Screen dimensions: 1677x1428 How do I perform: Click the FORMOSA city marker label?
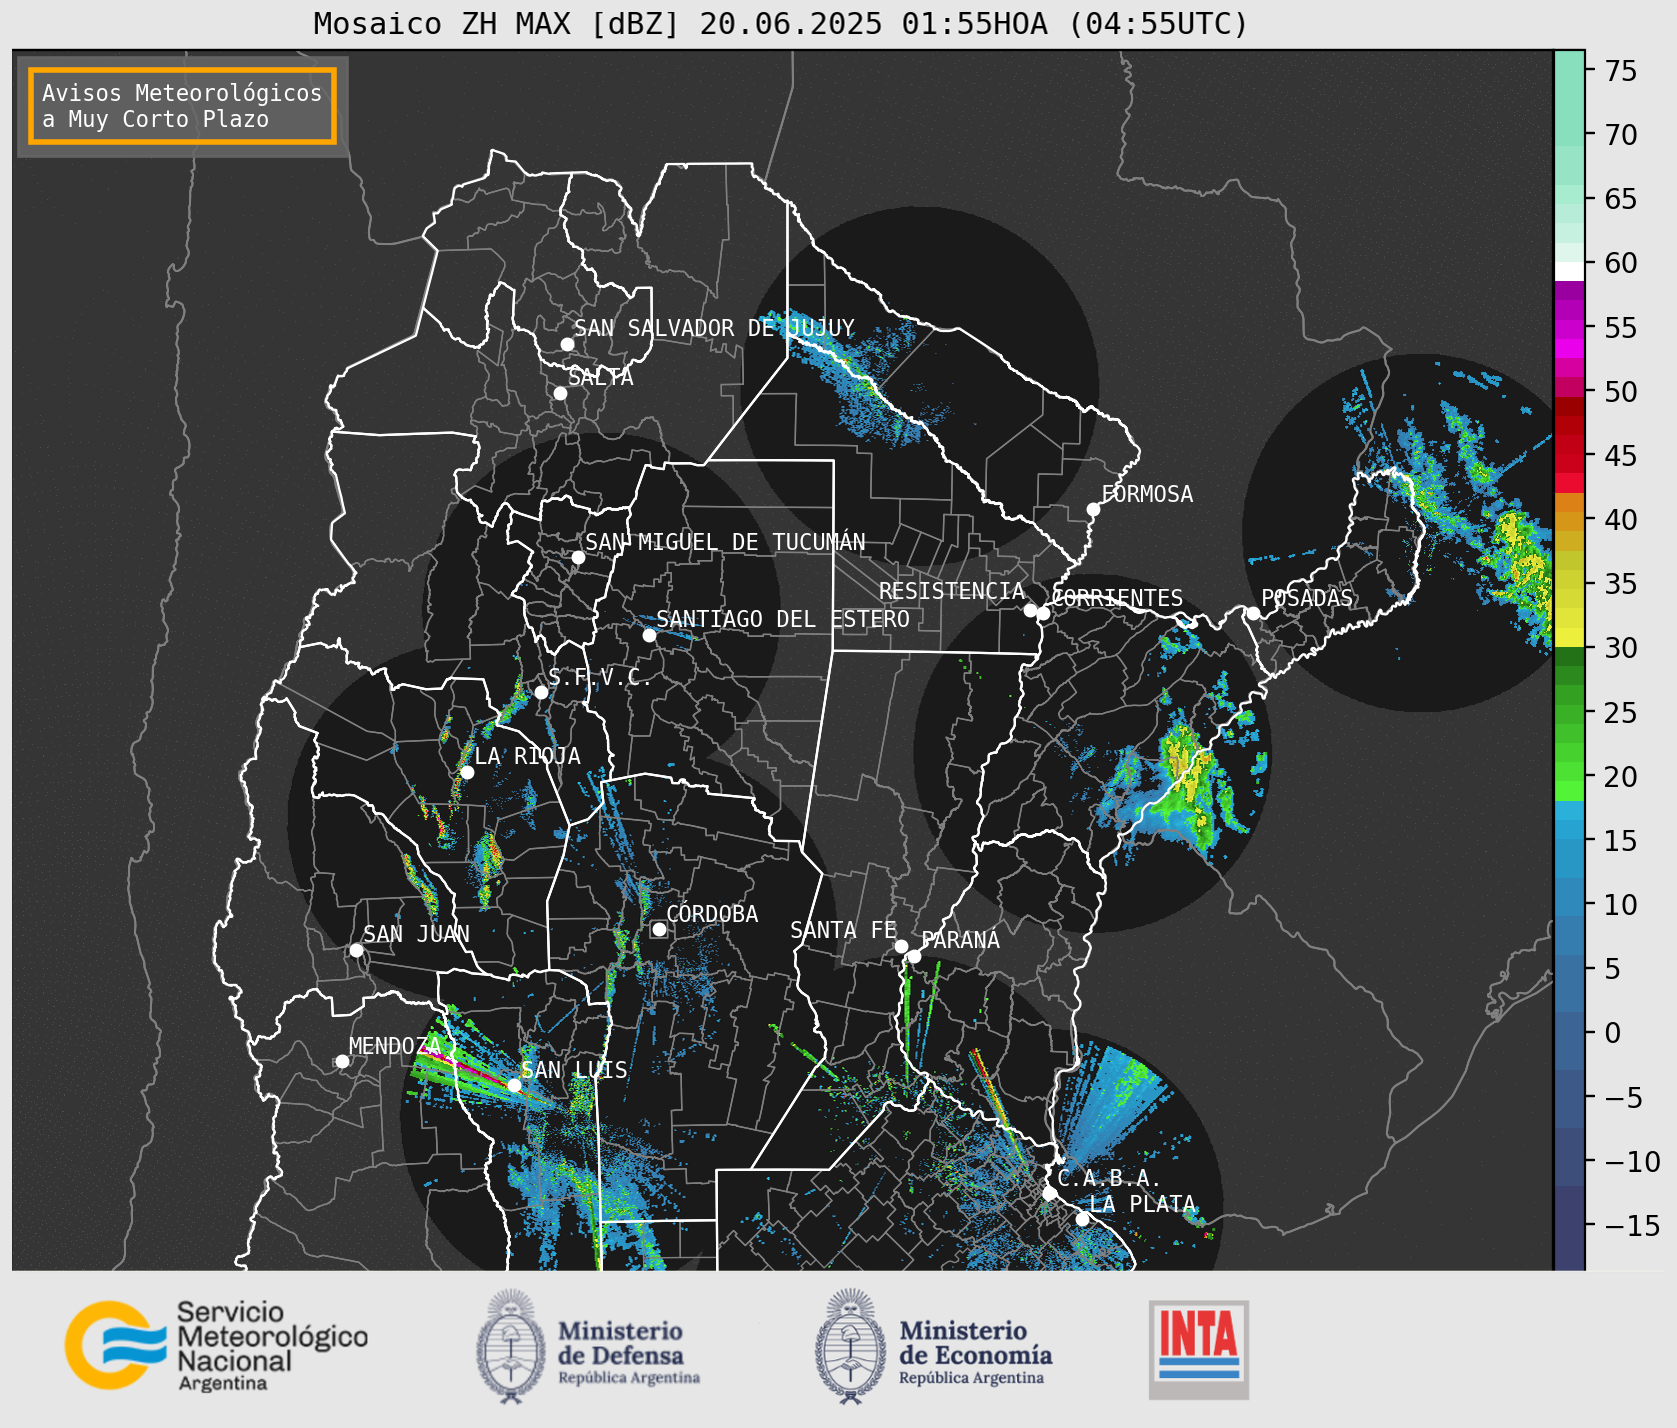tap(1147, 494)
